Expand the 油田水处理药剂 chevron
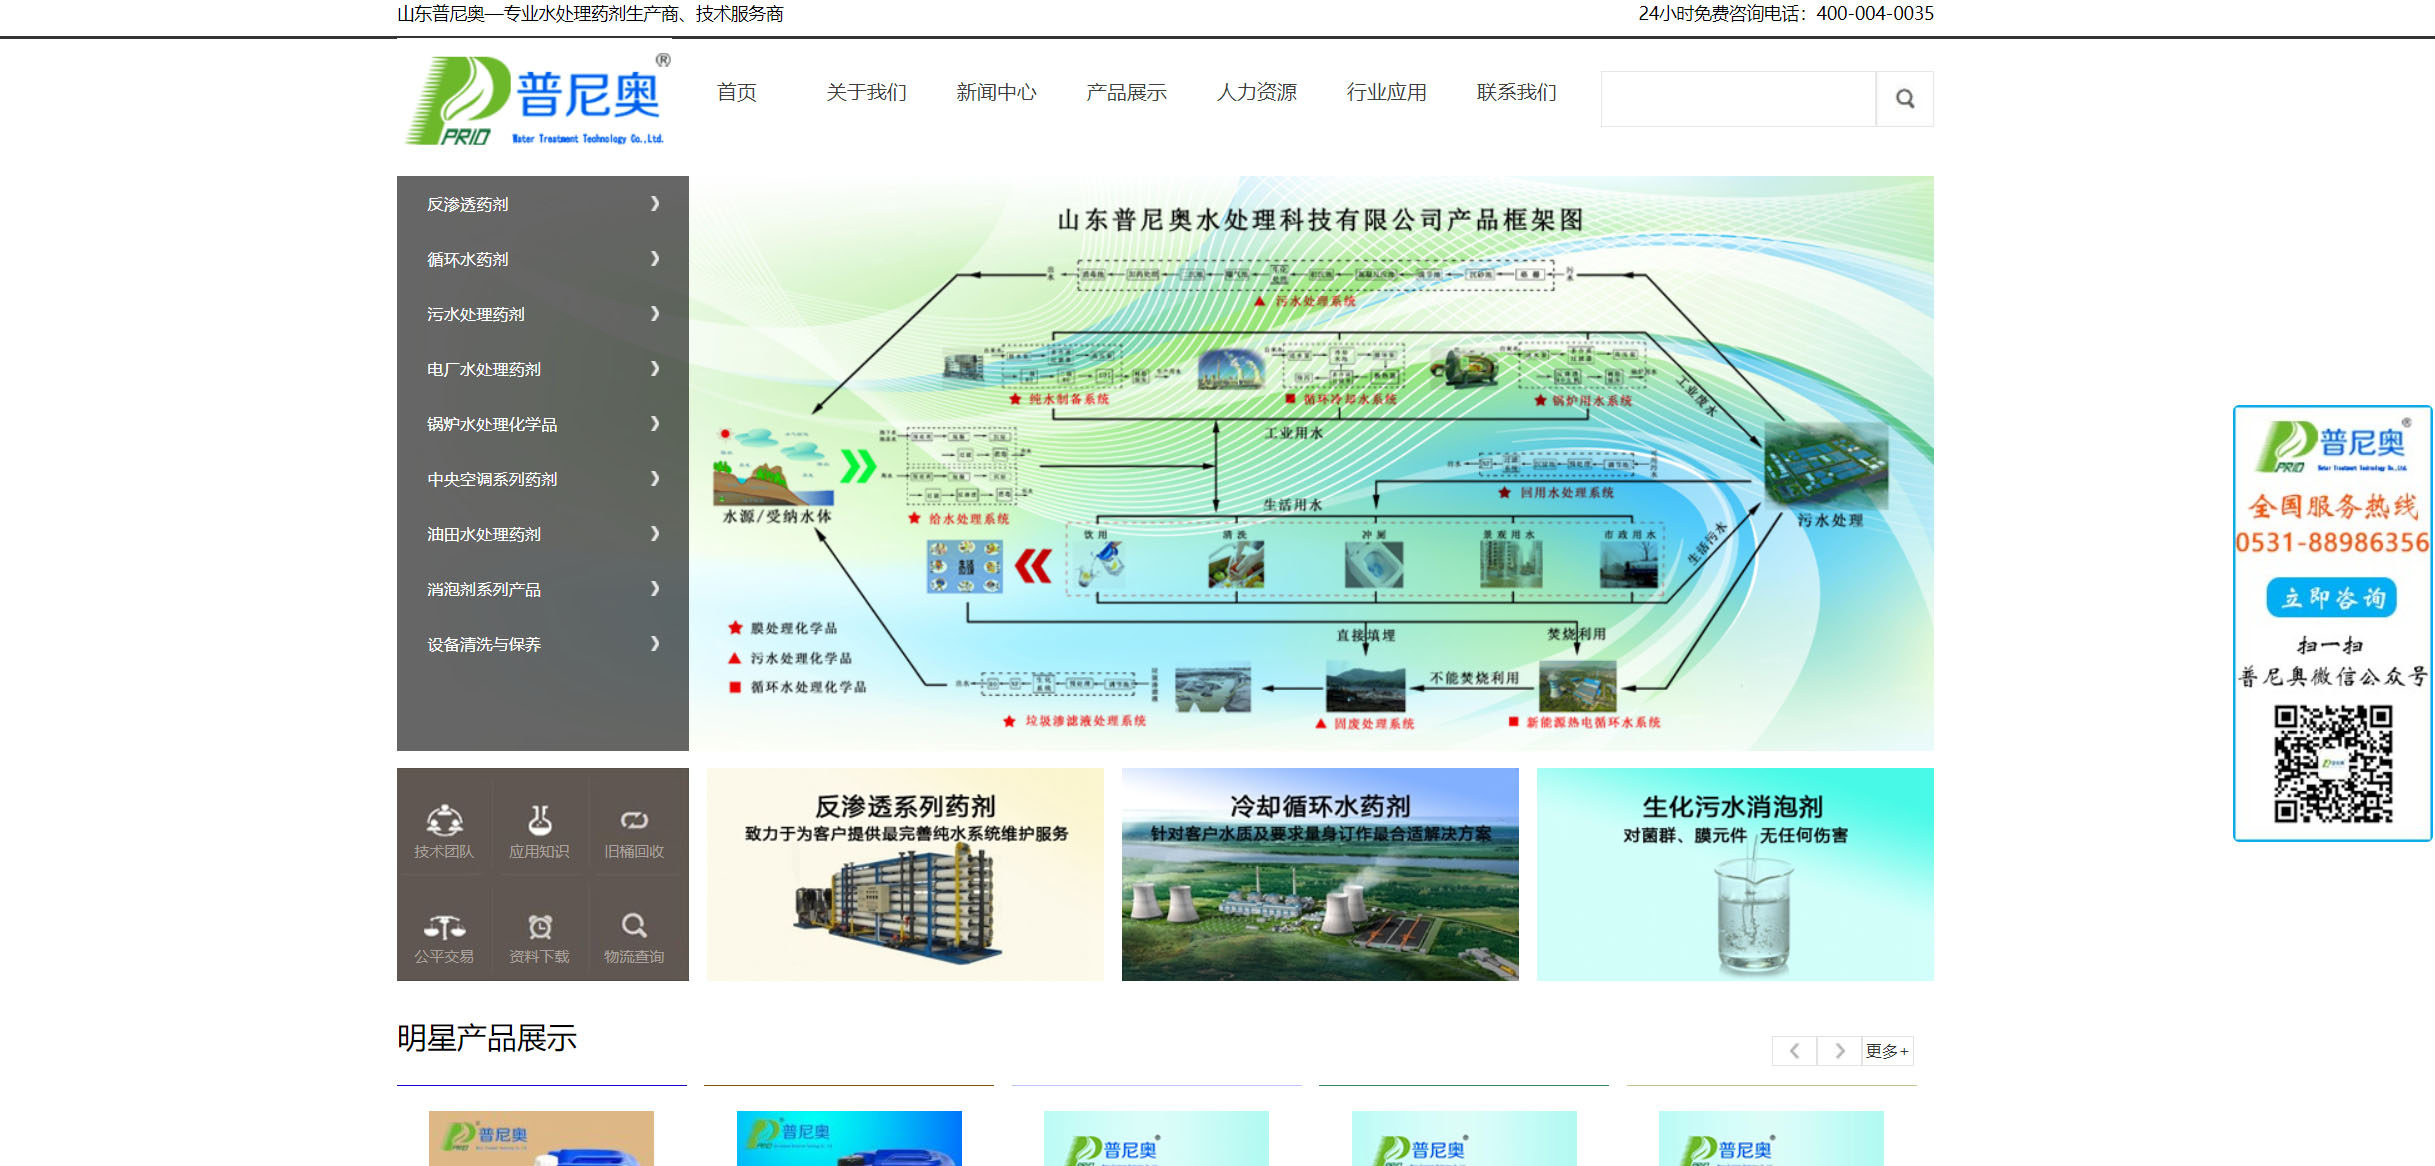 point(655,534)
